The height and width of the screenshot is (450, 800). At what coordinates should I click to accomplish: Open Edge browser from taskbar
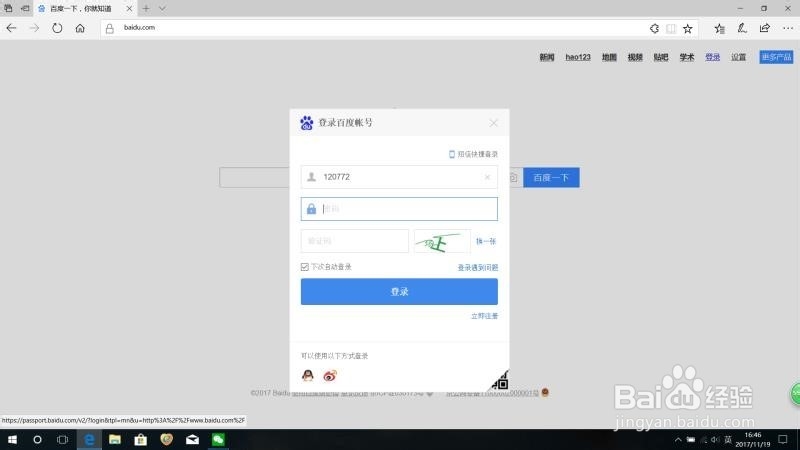point(89,439)
